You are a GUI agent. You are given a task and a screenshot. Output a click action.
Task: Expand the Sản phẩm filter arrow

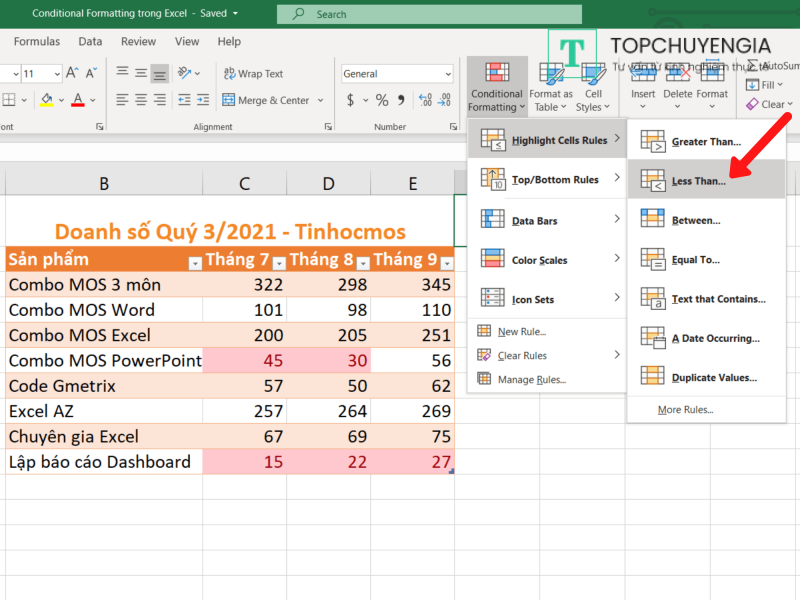click(194, 262)
